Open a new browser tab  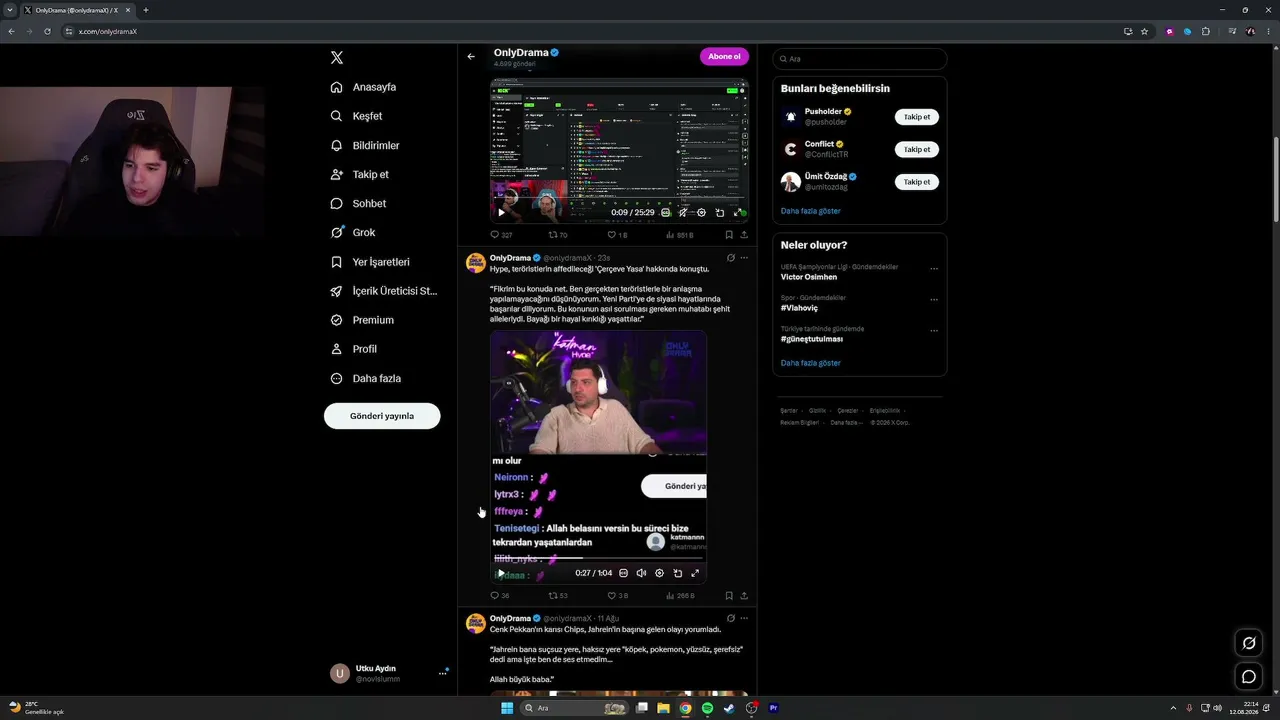pyautogui.click(x=146, y=10)
